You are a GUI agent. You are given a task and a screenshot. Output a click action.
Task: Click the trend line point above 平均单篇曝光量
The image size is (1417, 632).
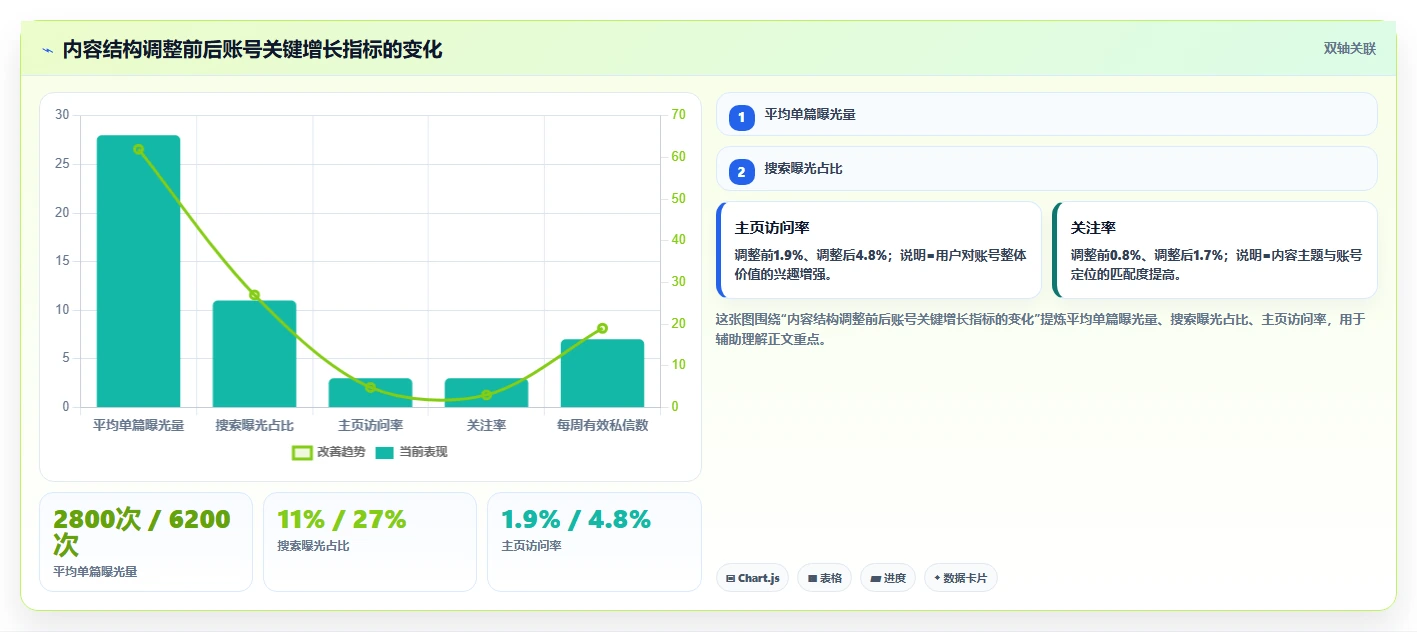click(138, 149)
